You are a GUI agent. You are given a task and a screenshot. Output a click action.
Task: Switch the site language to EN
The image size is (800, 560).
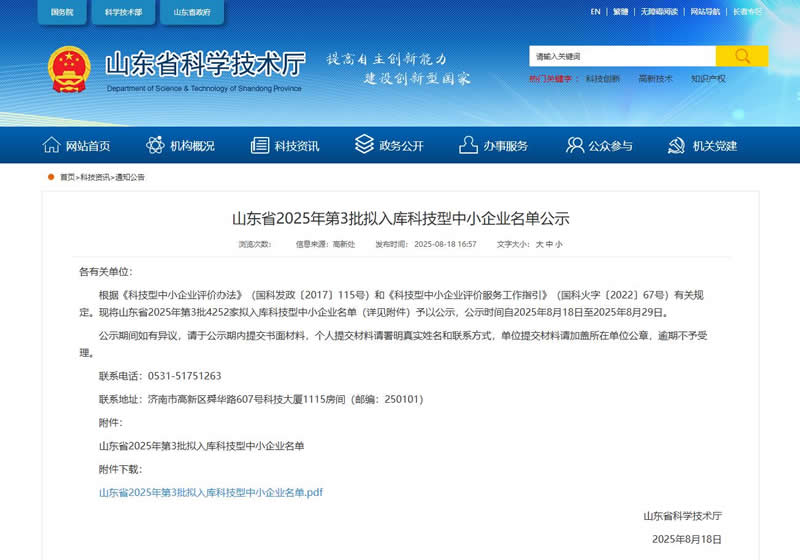595,12
